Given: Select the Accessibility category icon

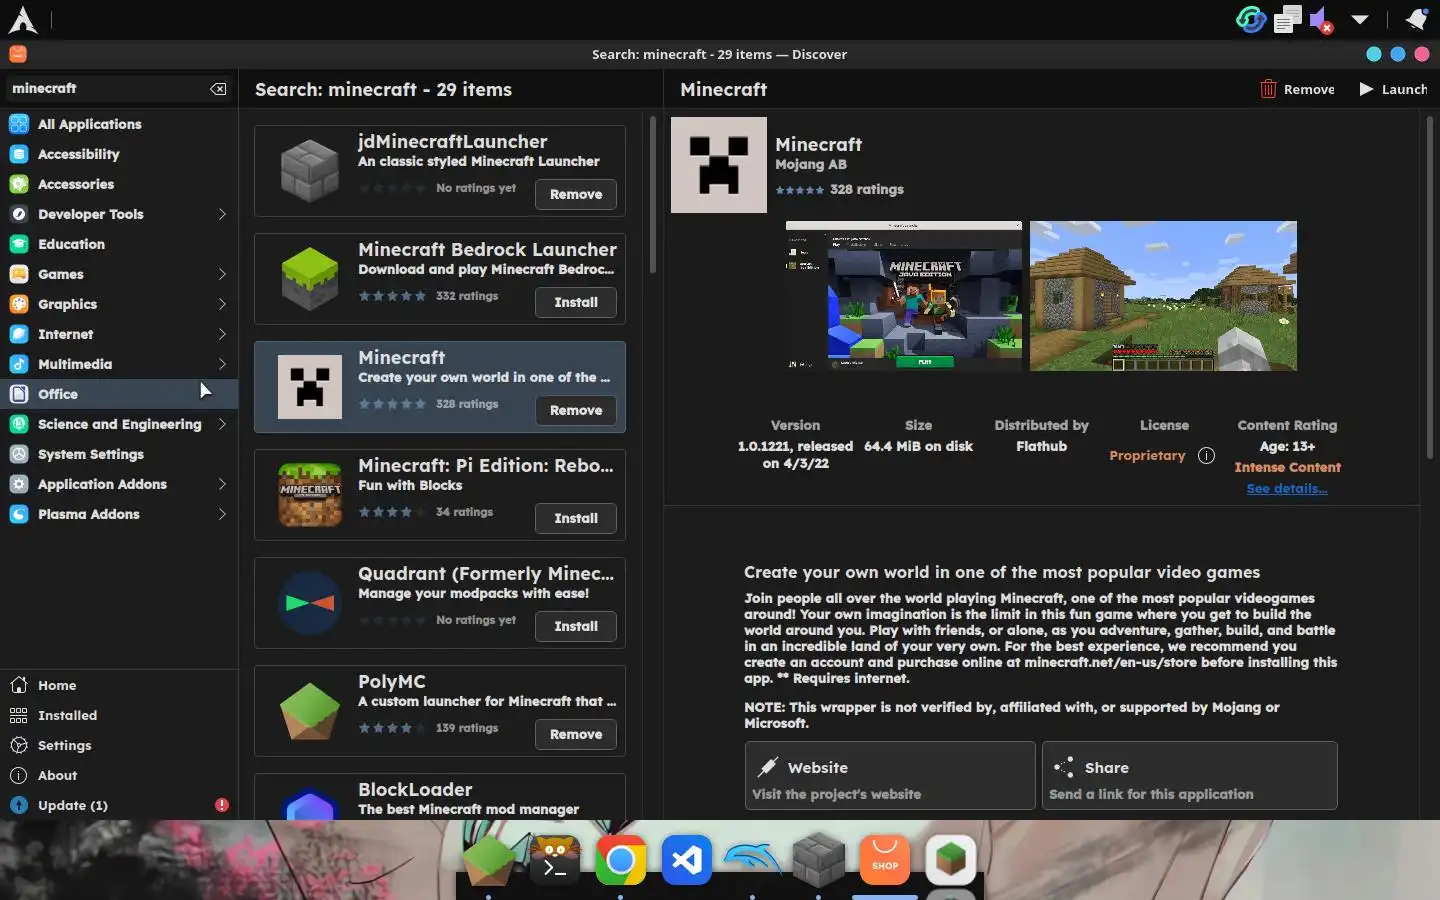Looking at the screenshot, I should tap(19, 154).
